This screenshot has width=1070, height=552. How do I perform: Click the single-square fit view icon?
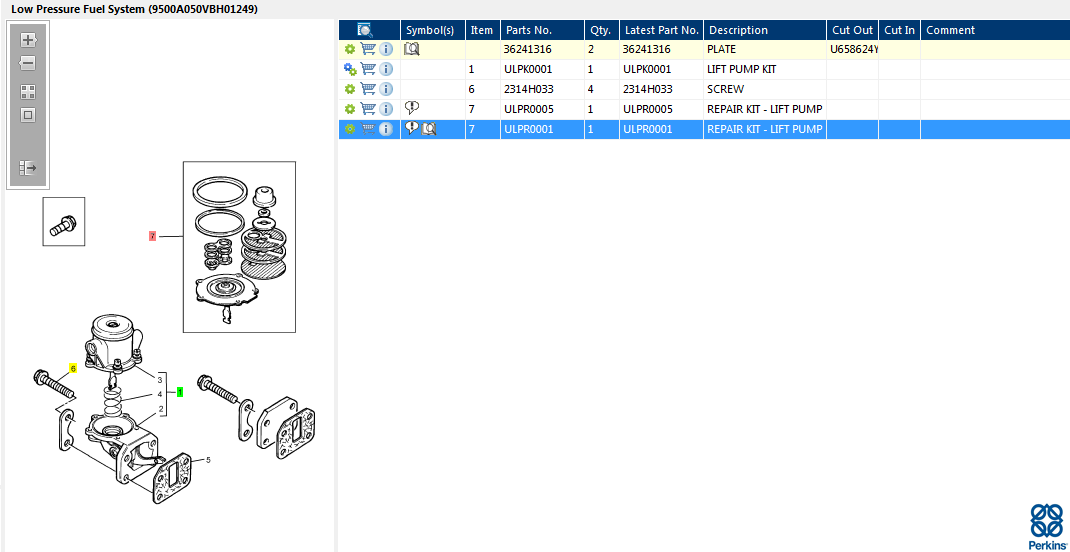28,115
